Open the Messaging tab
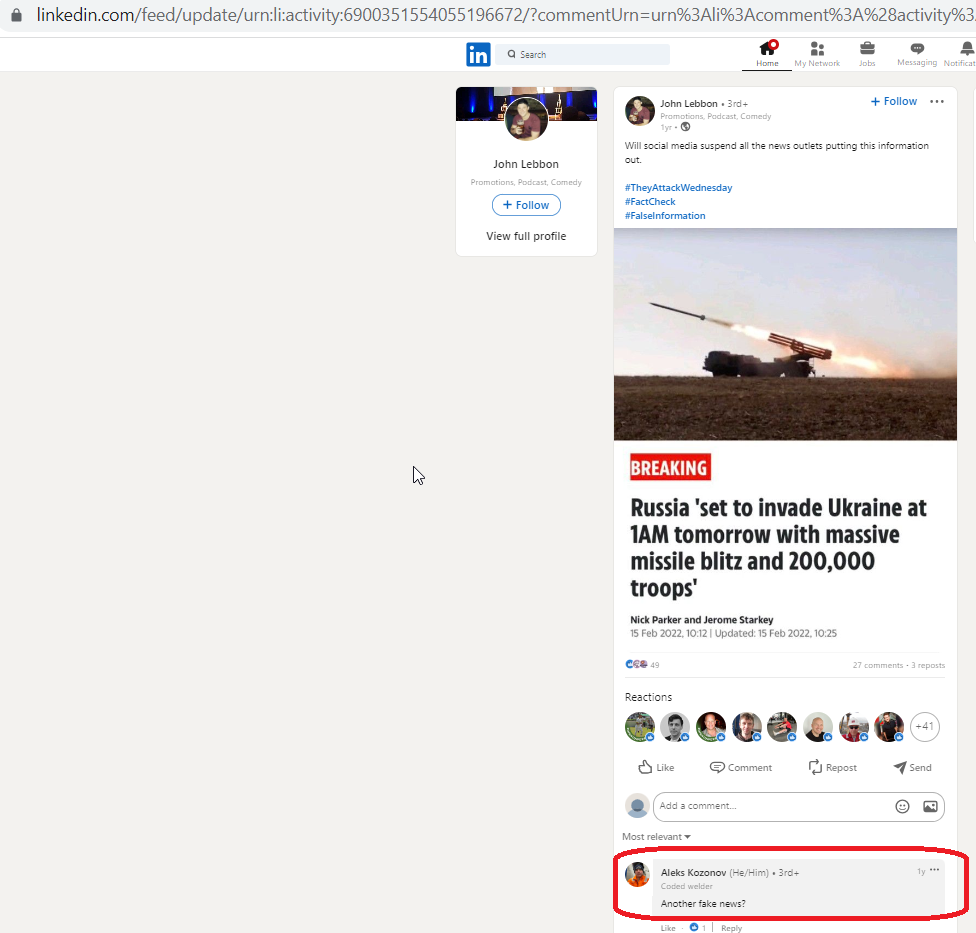This screenshot has height=933, width=976. coord(917,55)
